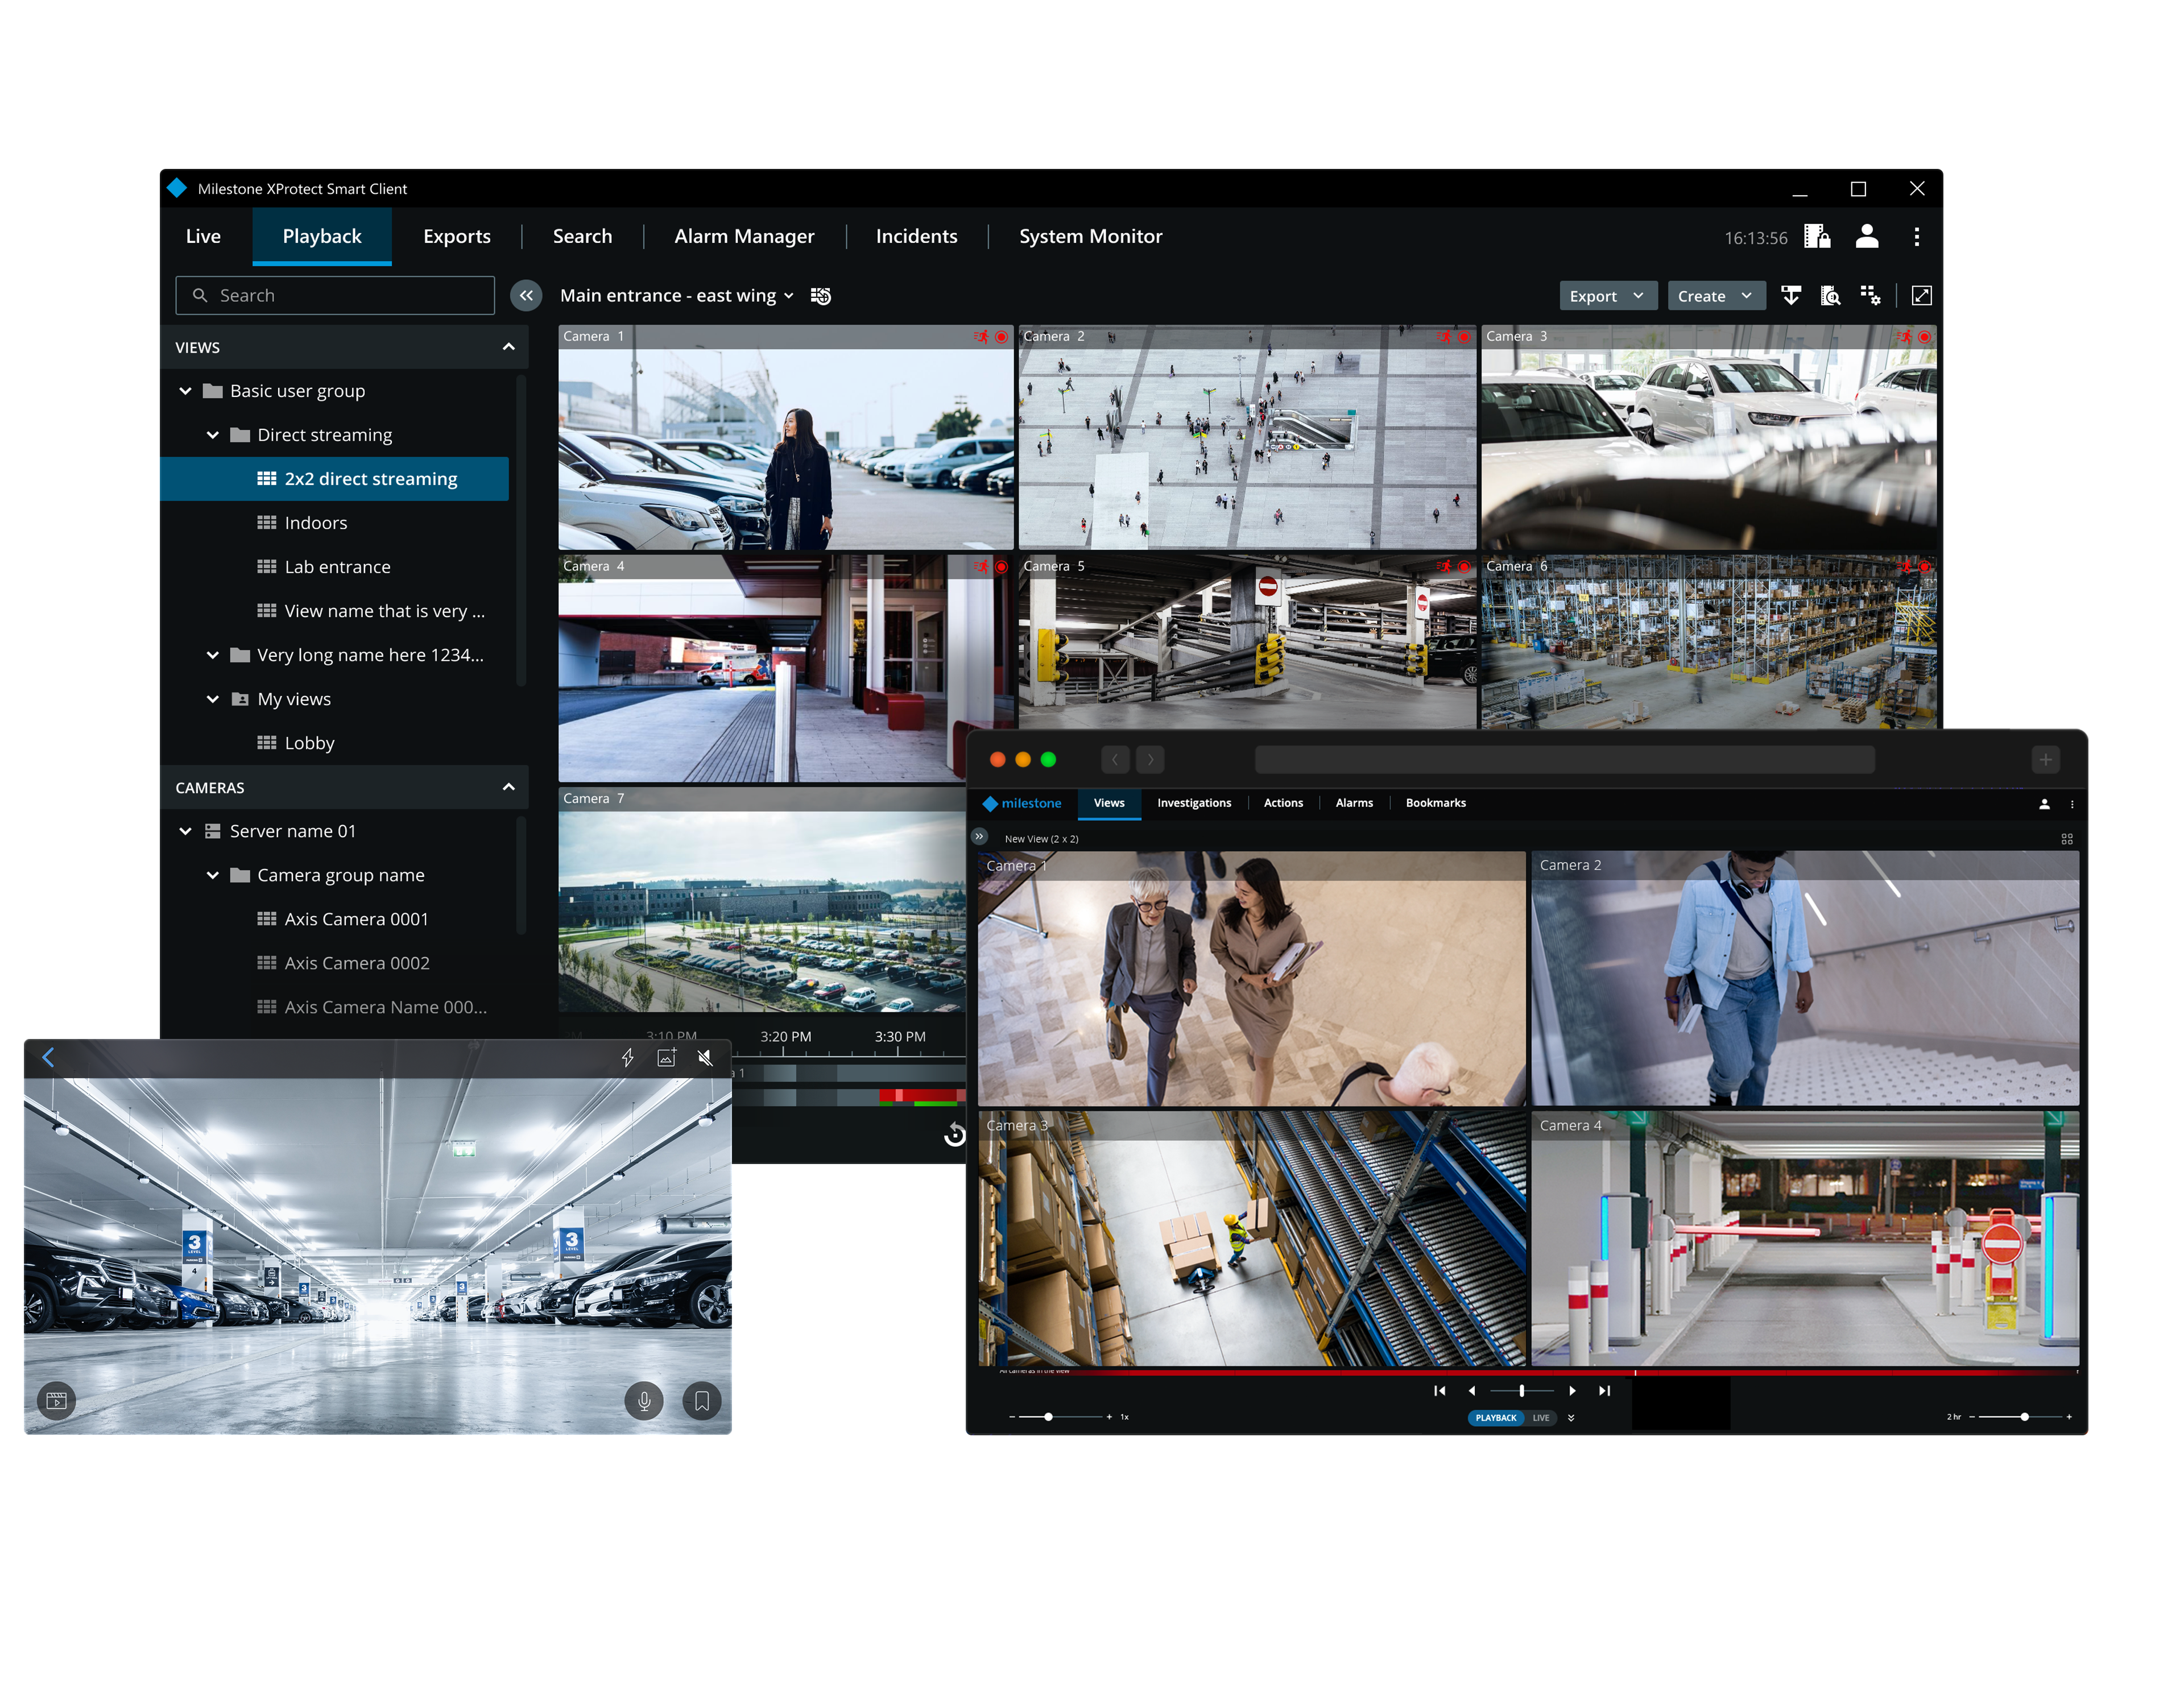Click the shuttle slider between play buttons
2184x1706 pixels.
[x=1521, y=1391]
